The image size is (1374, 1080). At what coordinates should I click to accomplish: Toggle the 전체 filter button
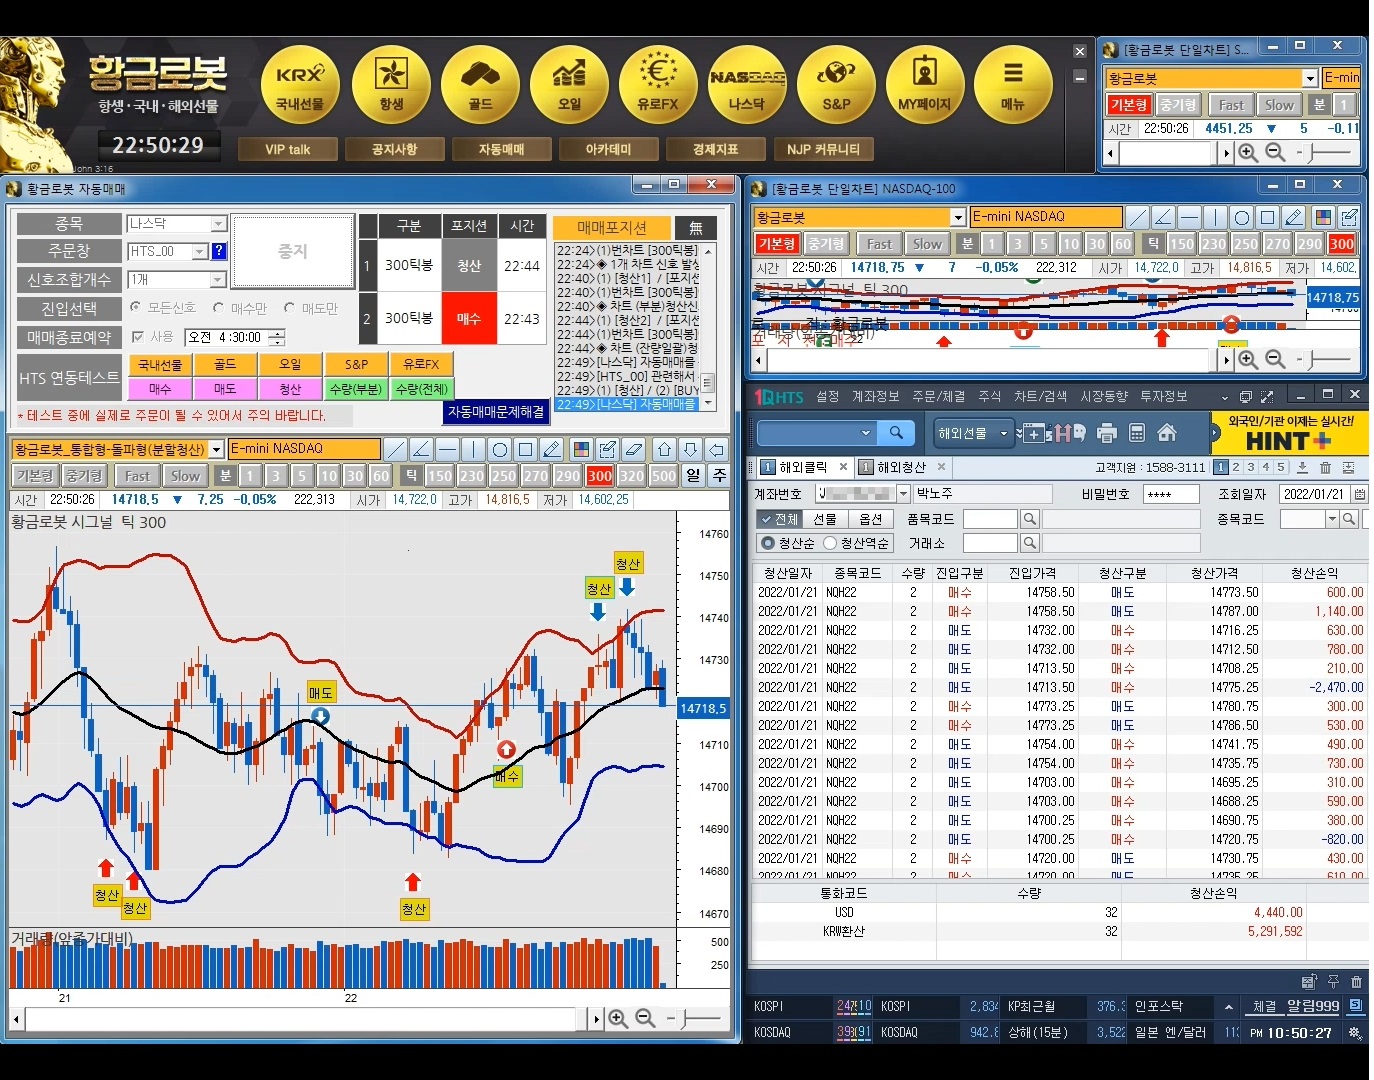(x=778, y=519)
